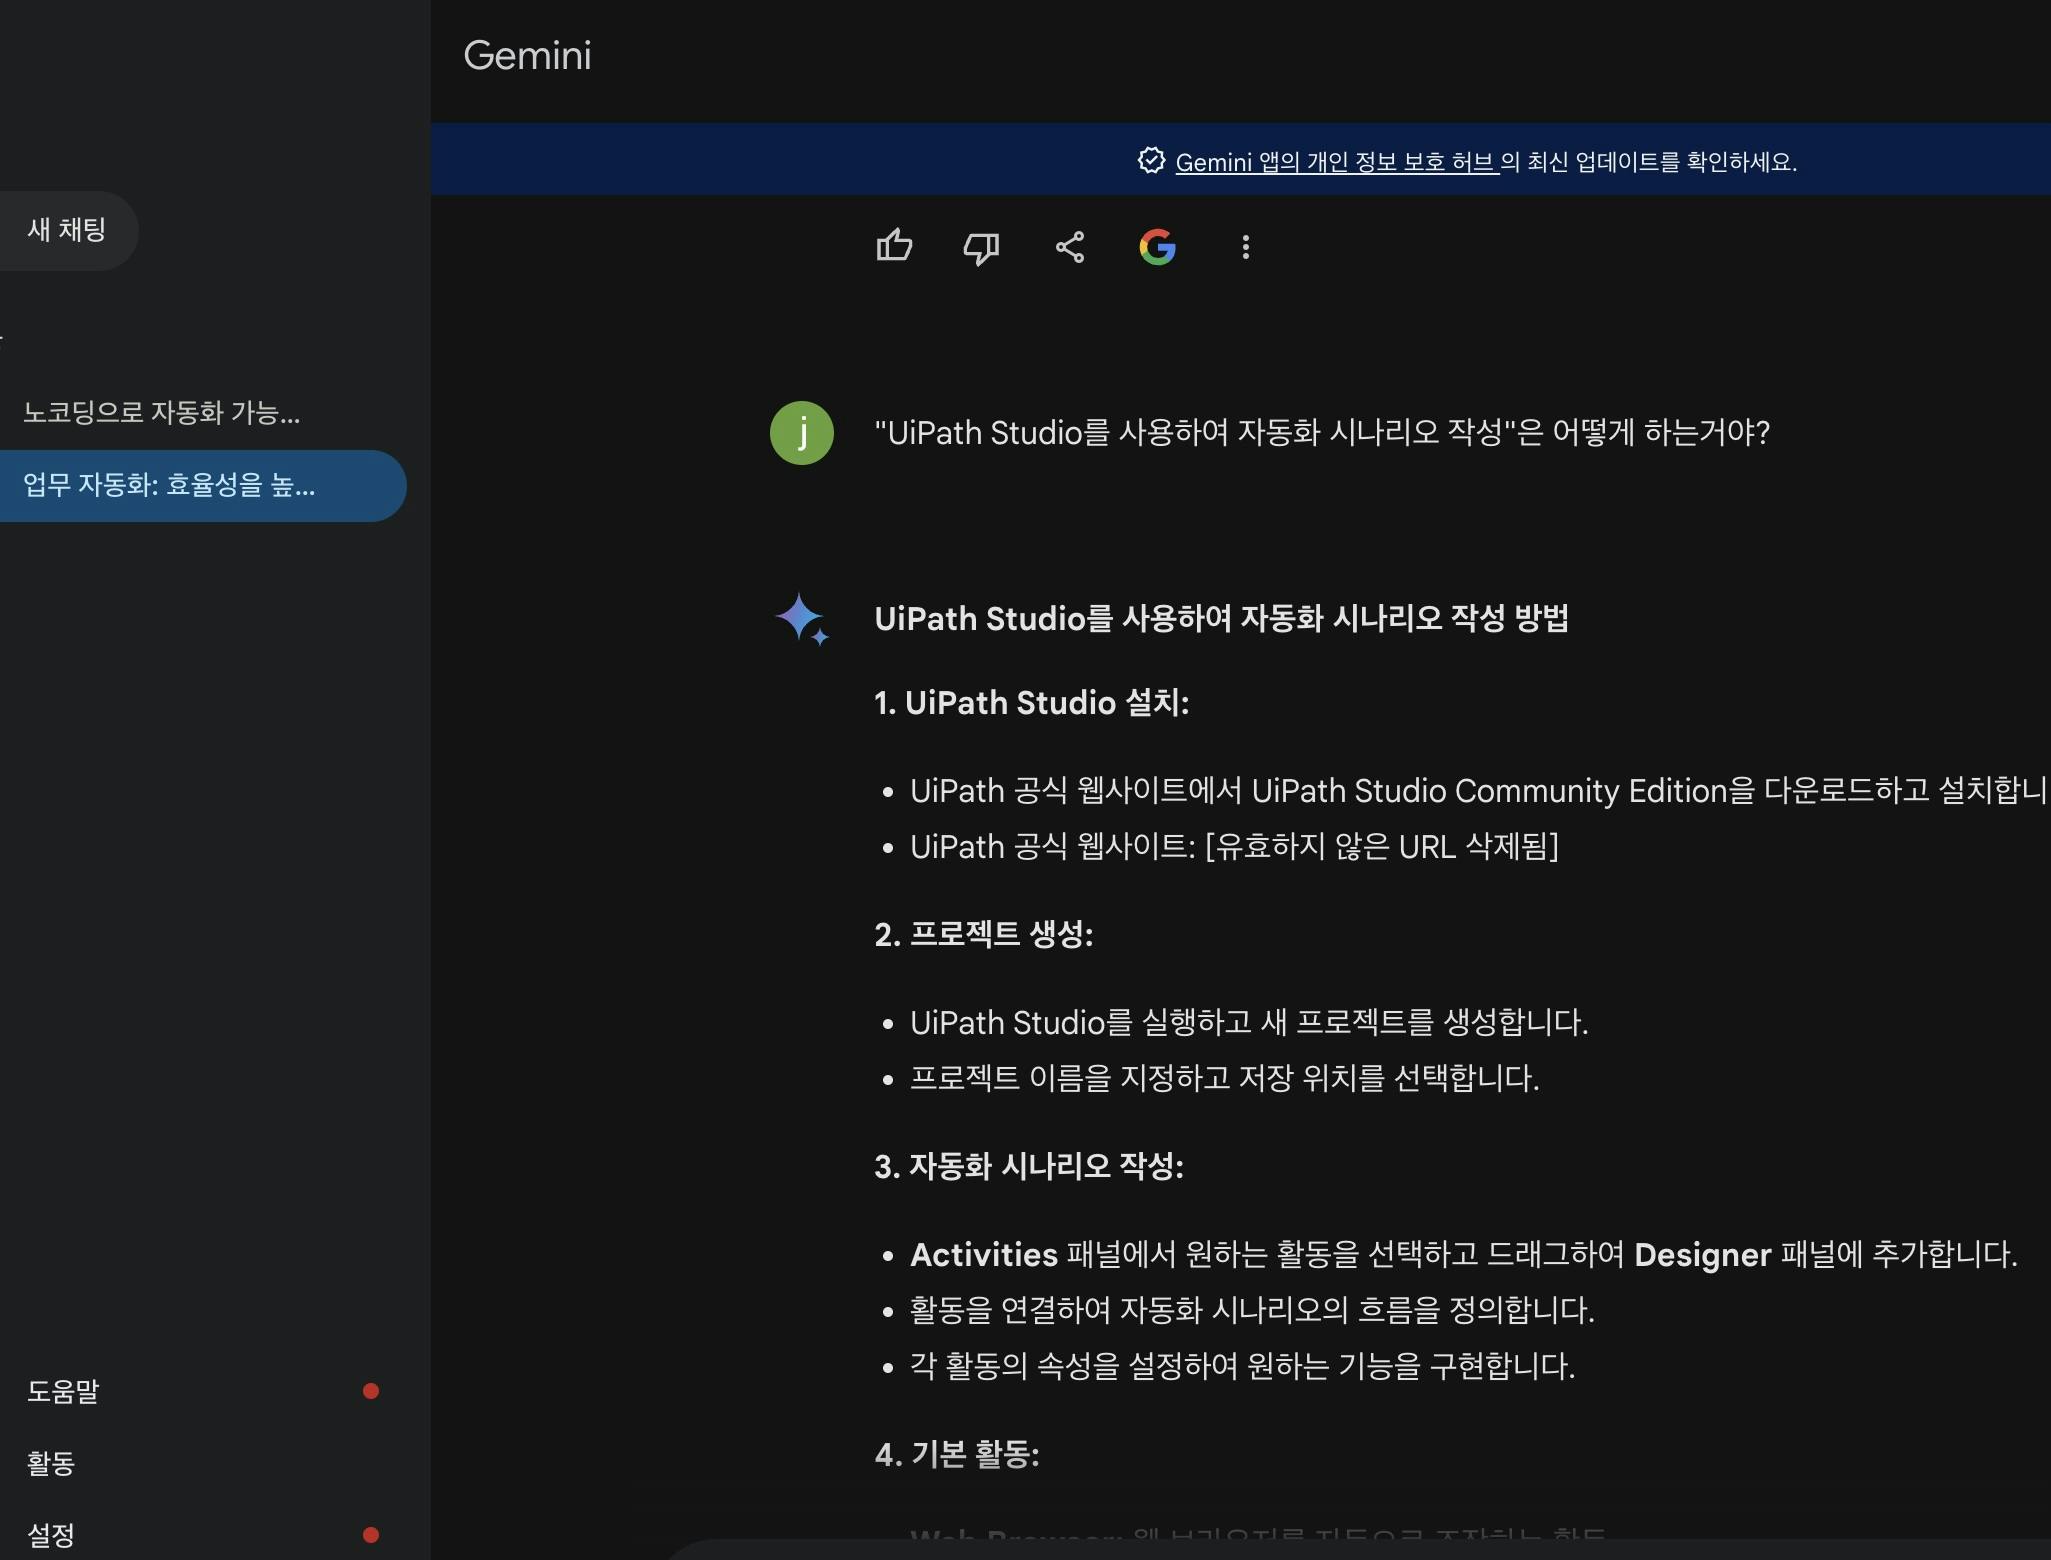Screen dimensions: 2051x1560
Task: Open 도움말 in the sidebar
Action: (63, 1391)
